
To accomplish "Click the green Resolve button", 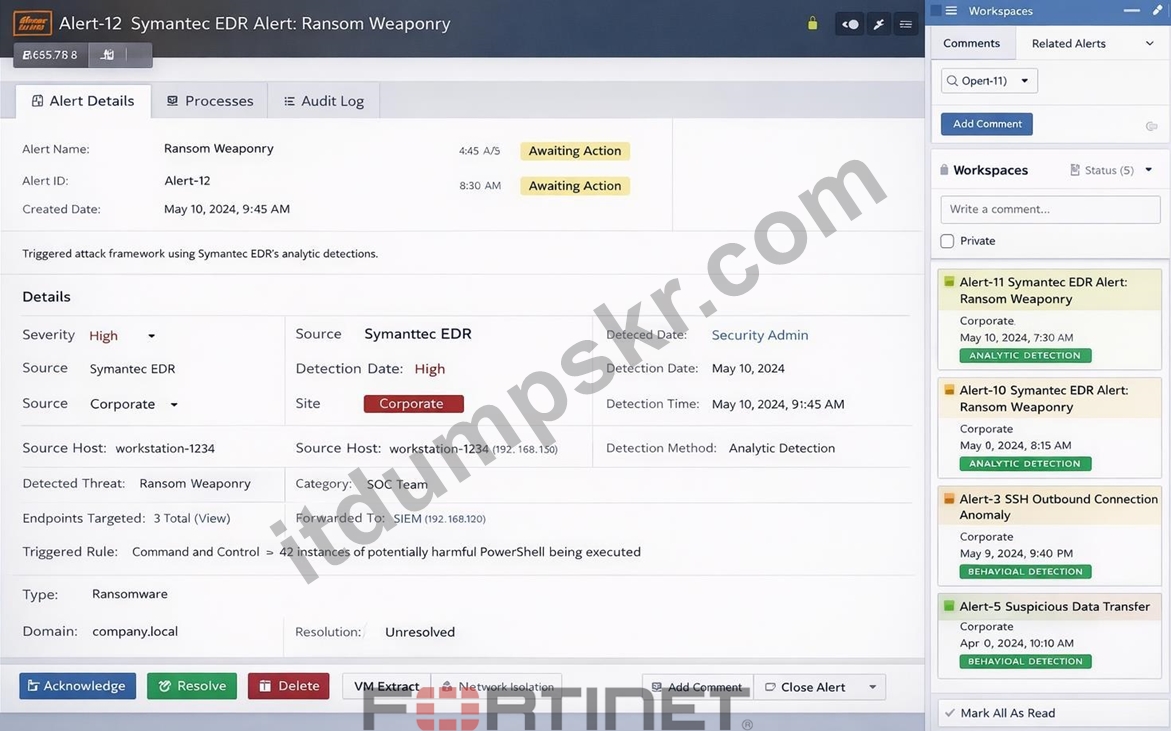I will (192, 686).
